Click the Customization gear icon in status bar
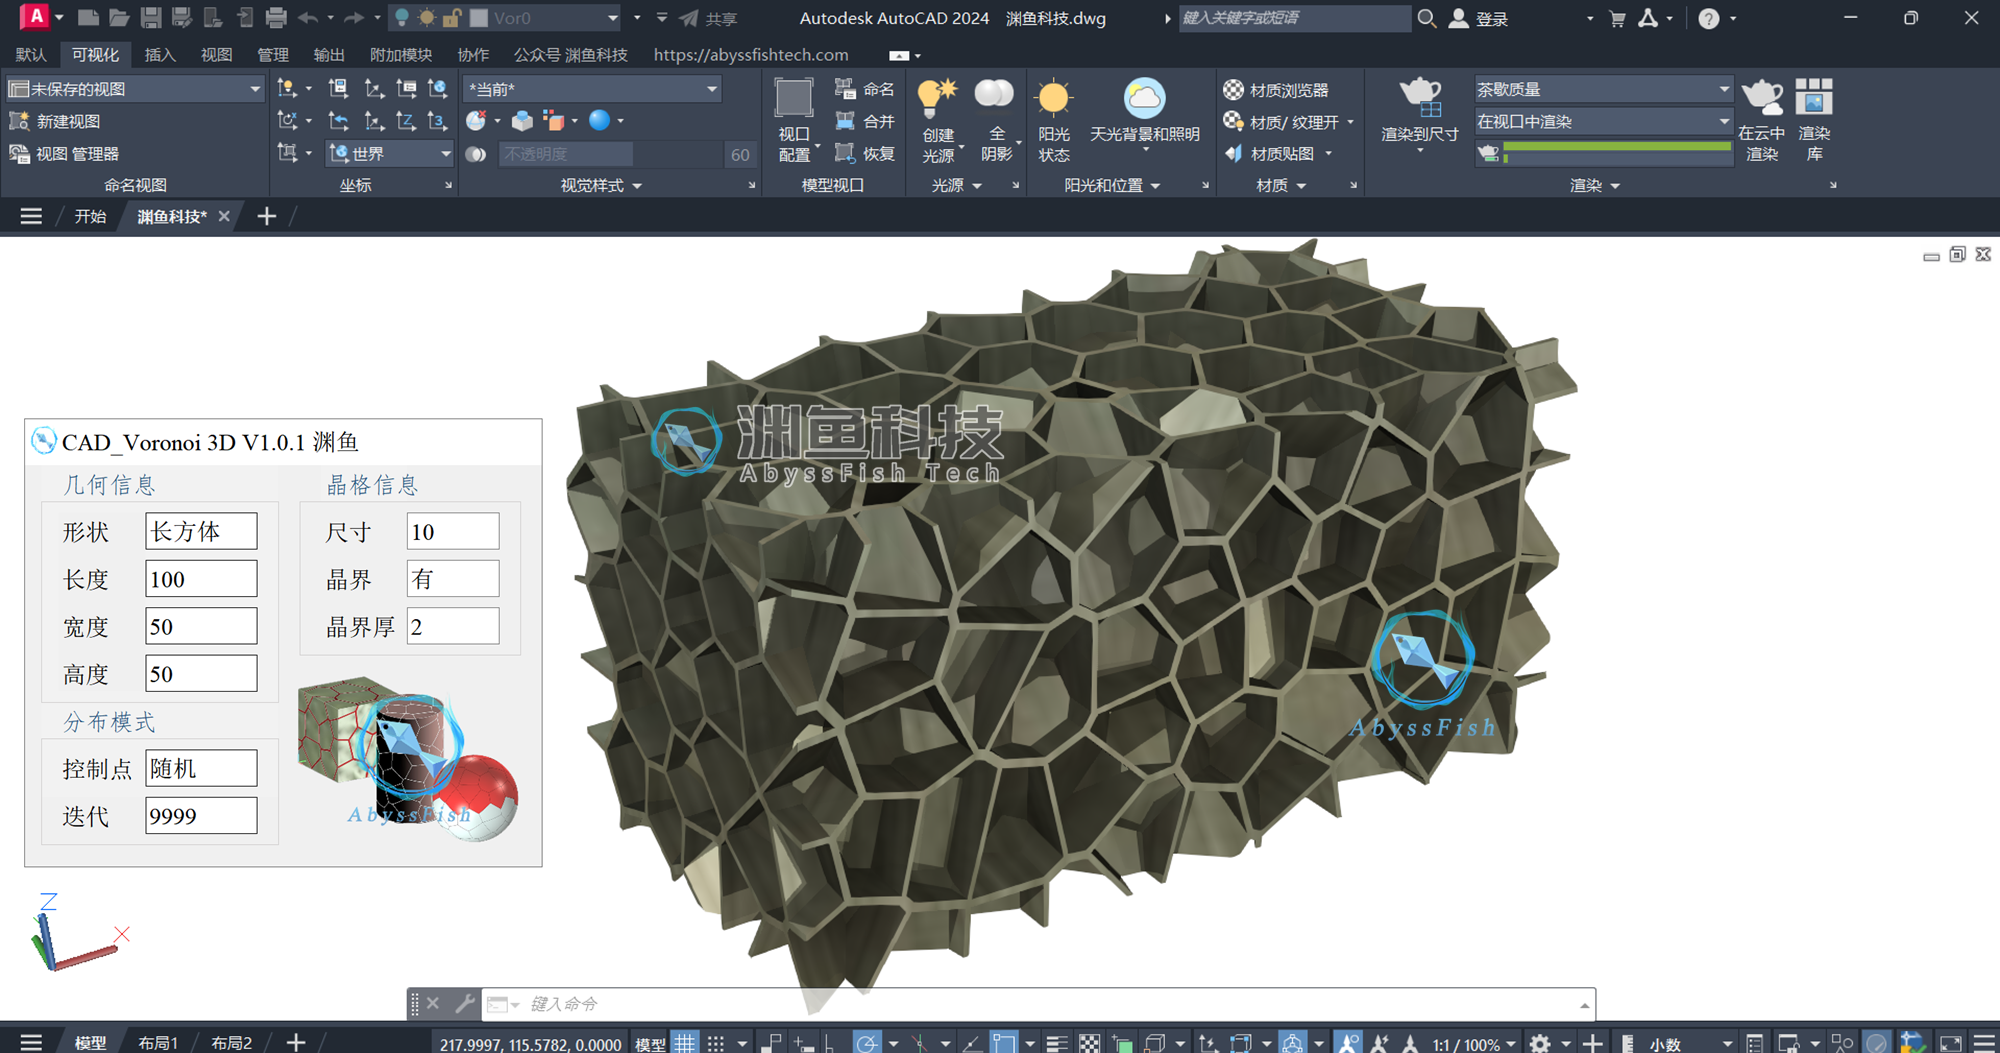This screenshot has width=2000, height=1053. 1540,1043
